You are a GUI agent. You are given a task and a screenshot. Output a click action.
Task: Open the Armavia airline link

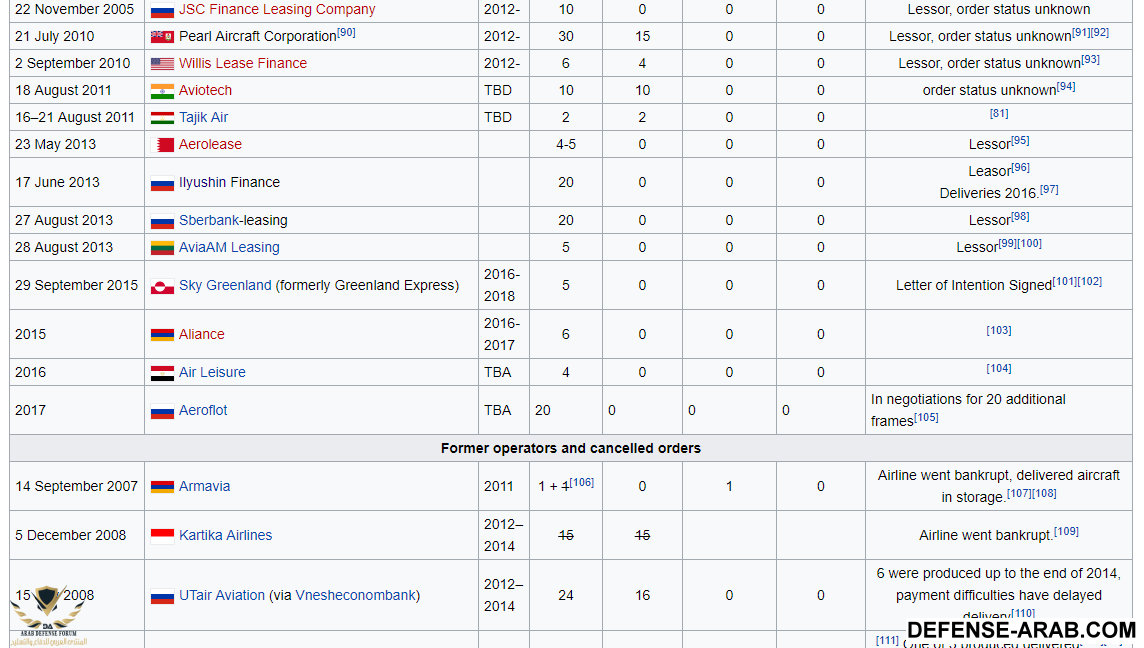tap(204, 487)
